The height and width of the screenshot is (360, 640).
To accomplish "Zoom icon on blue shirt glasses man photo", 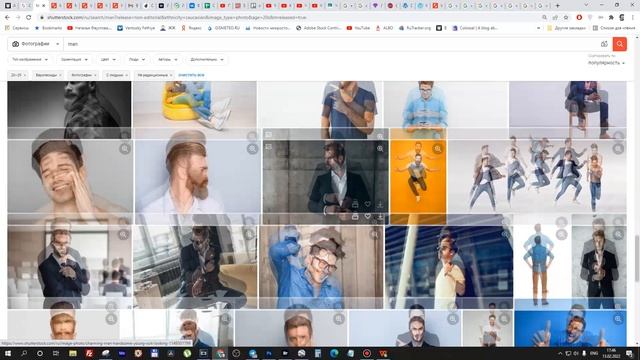I will pyautogui.click(x=374, y=235).
